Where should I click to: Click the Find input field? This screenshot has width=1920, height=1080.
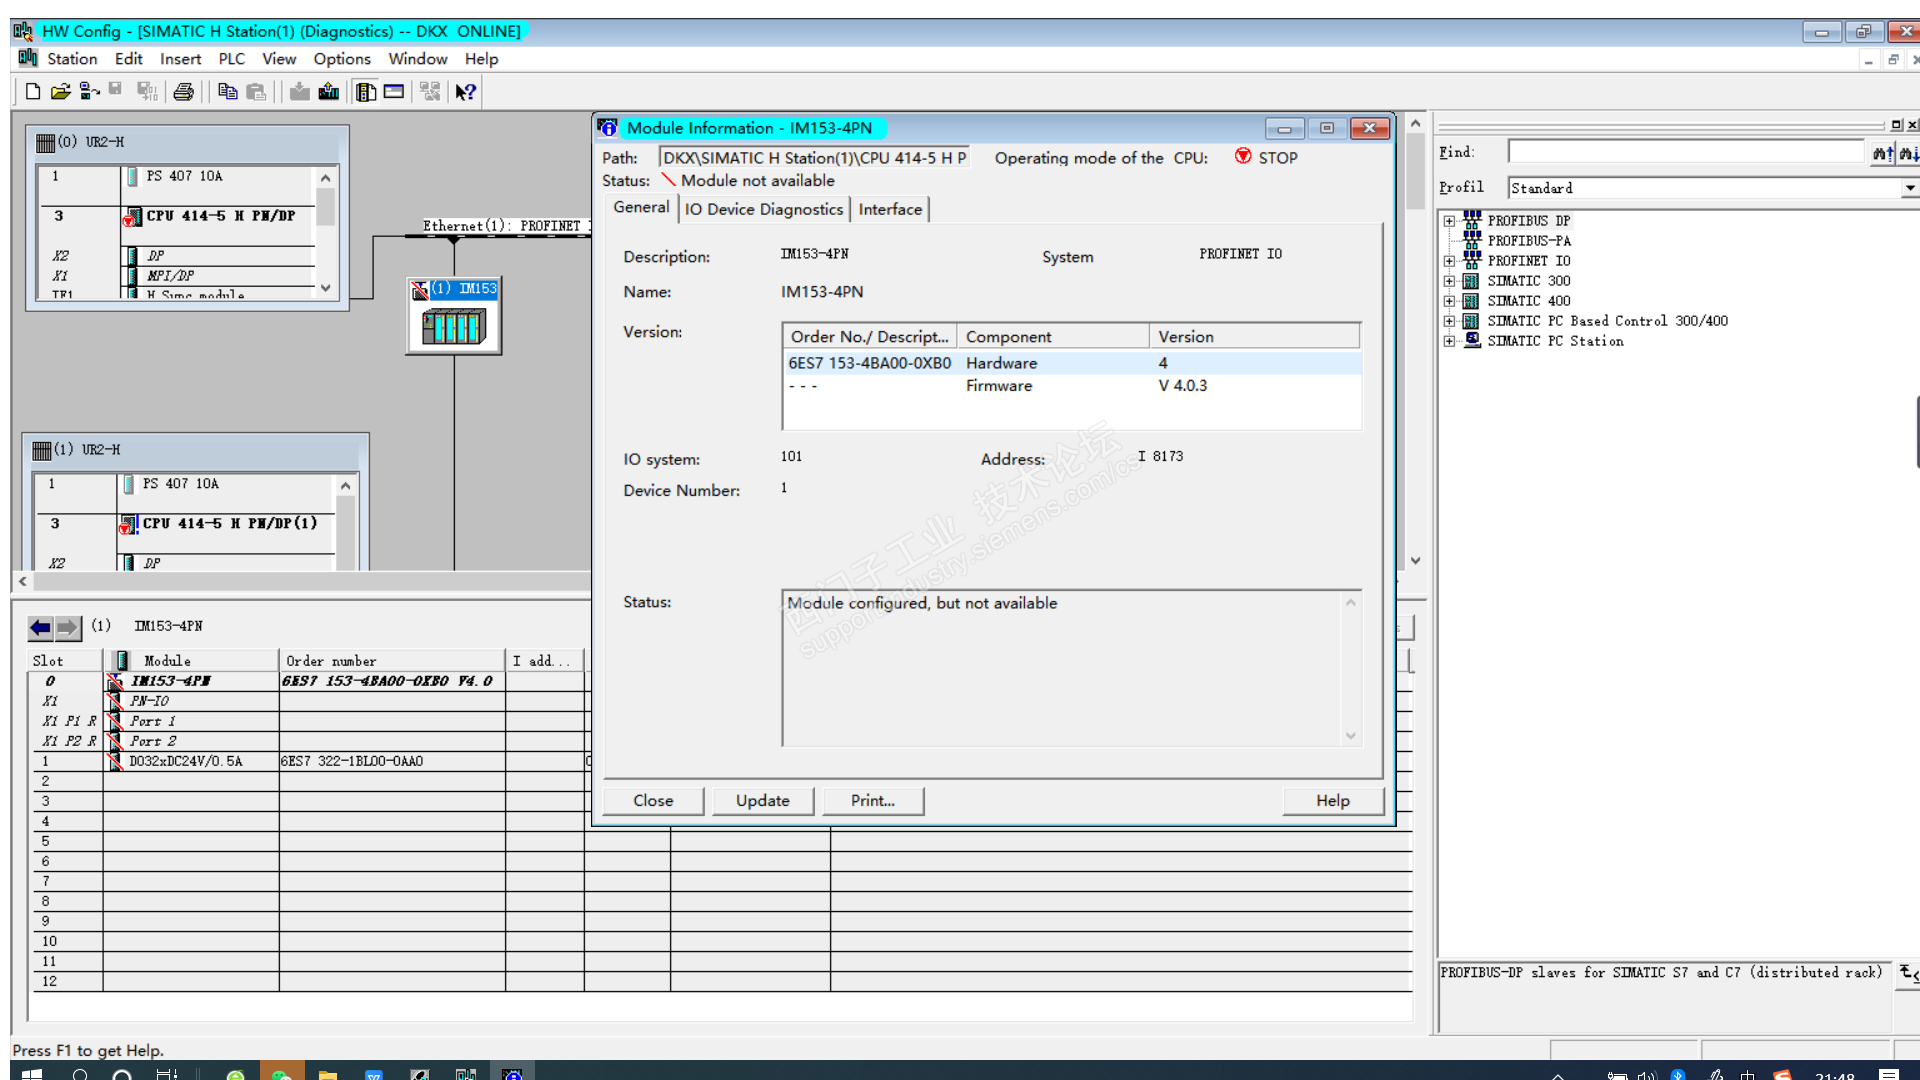[1686, 152]
